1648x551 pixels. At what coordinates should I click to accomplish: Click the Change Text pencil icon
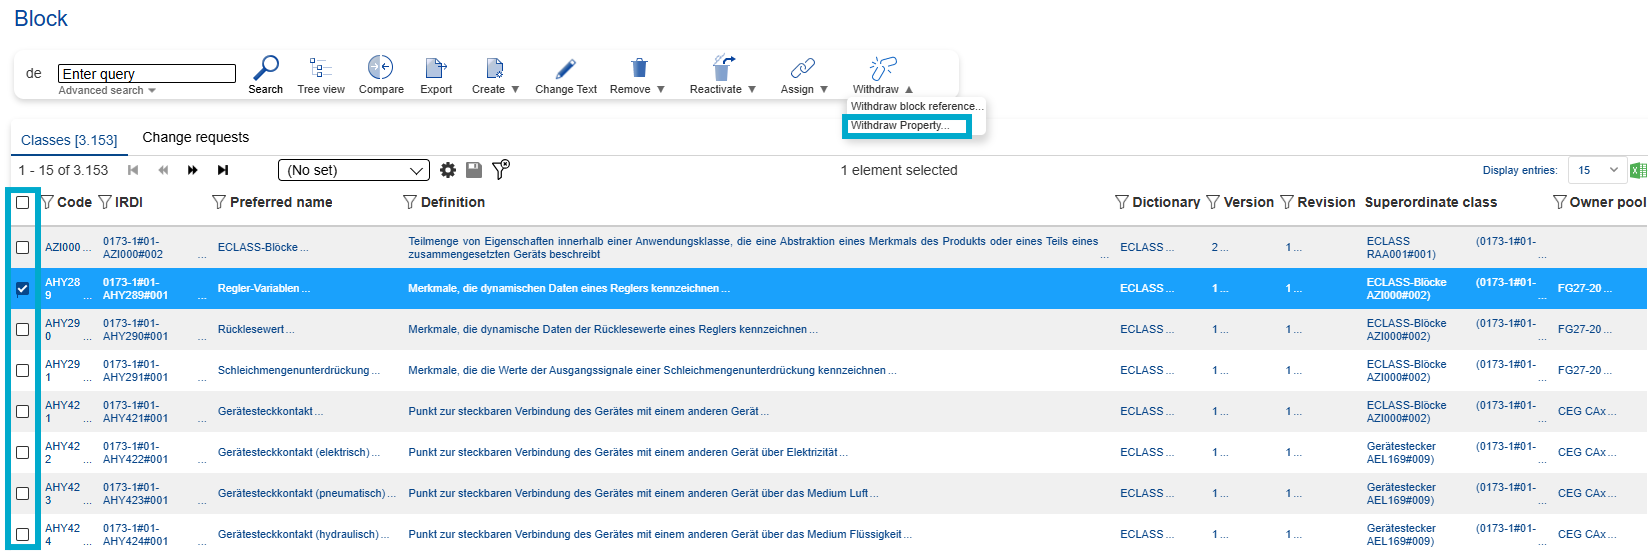click(x=565, y=68)
